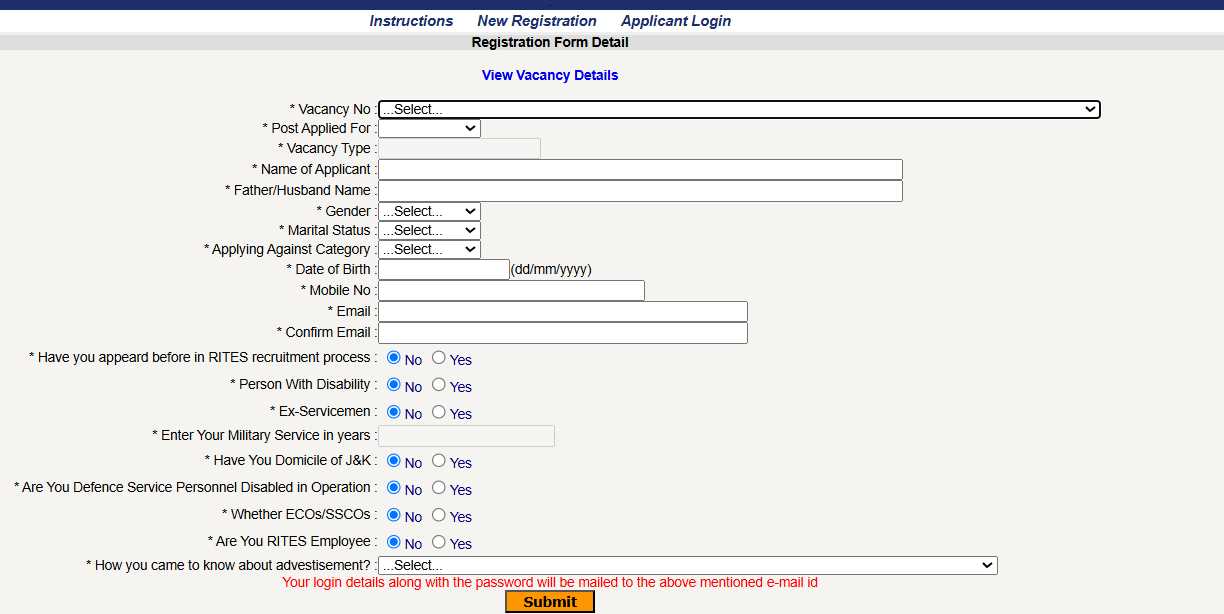Select No for Whether ECOs/SSCOs
The width and height of the screenshot is (1224, 614).
[x=394, y=515]
